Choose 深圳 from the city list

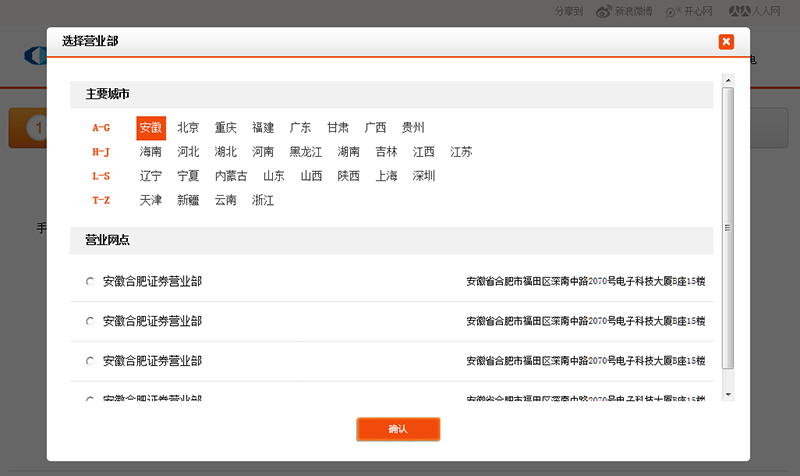pos(424,176)
